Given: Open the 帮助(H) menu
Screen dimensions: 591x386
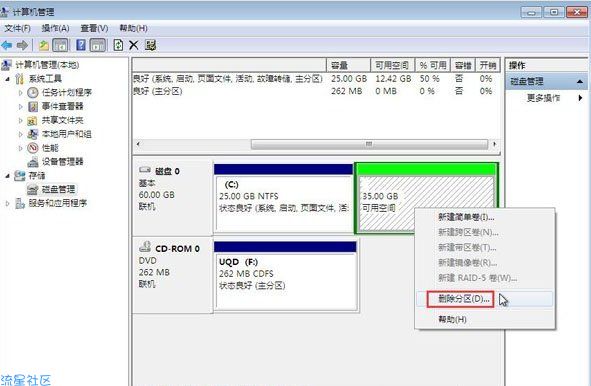Looking at the screenshot, I should pos(133,28).
